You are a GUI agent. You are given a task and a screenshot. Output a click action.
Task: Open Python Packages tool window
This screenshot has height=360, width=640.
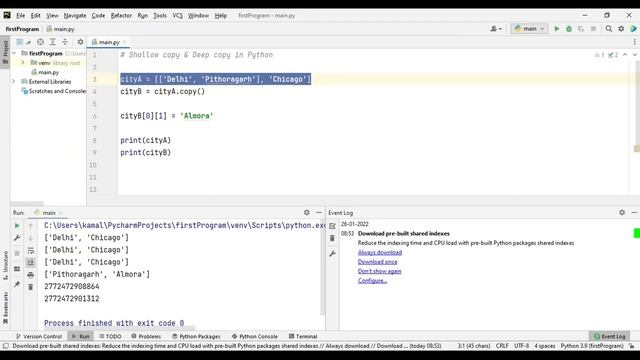[x=196, y=336]
